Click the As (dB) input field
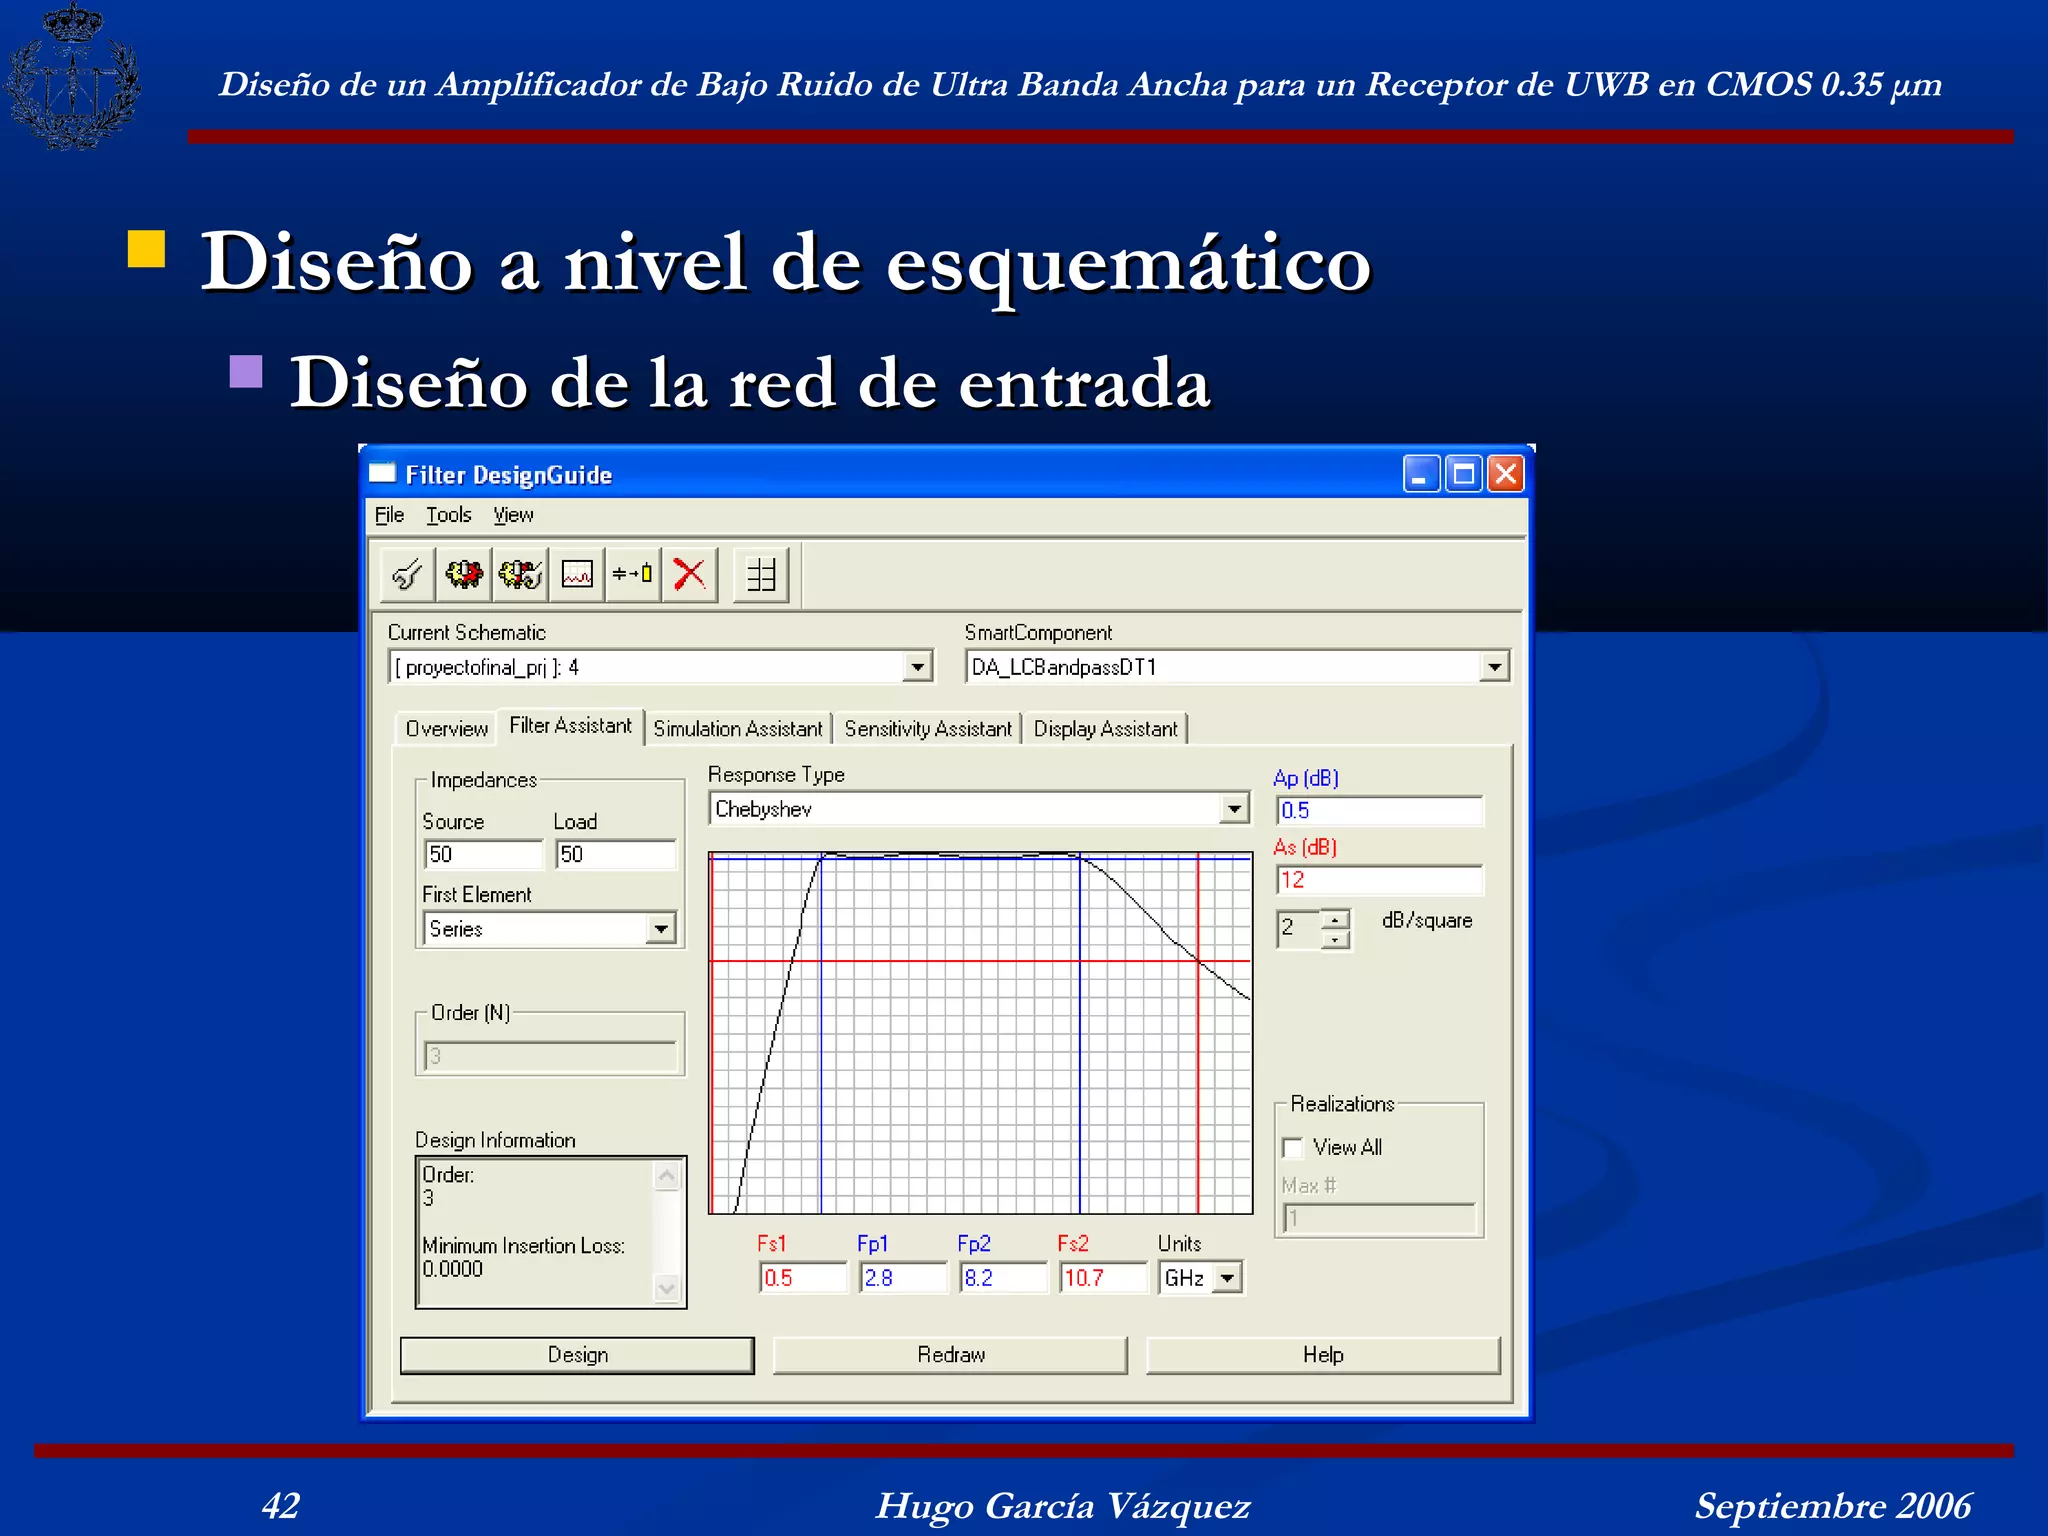The width and height of the screenshot is (2048, 1536). pos(1379,880)
